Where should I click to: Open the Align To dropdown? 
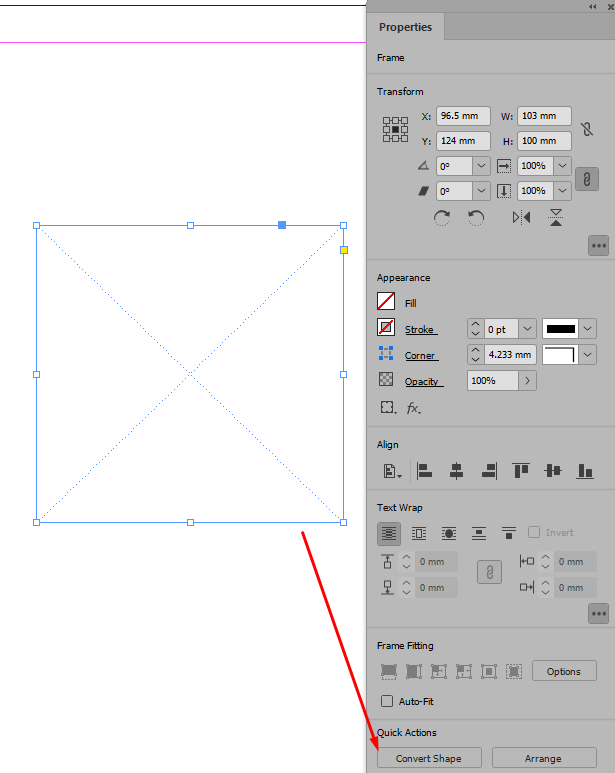click(x=392, y=471)
